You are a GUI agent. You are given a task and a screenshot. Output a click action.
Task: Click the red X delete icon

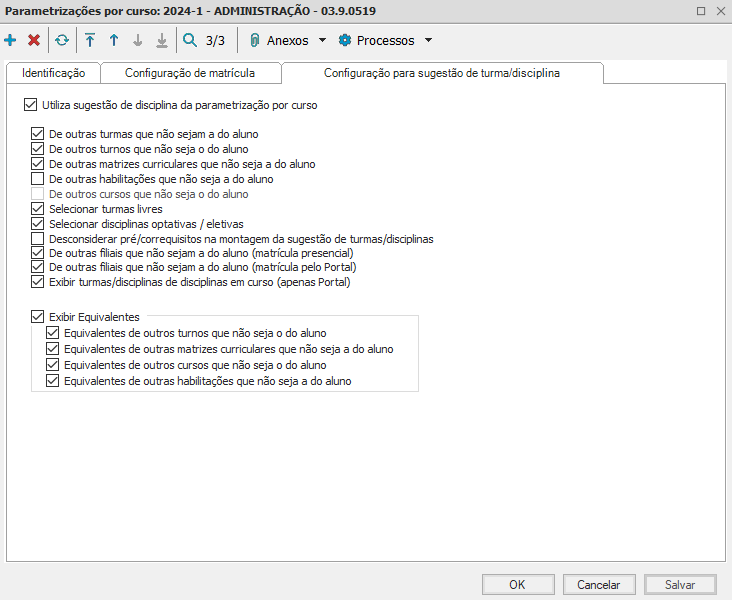click(34, 41)
